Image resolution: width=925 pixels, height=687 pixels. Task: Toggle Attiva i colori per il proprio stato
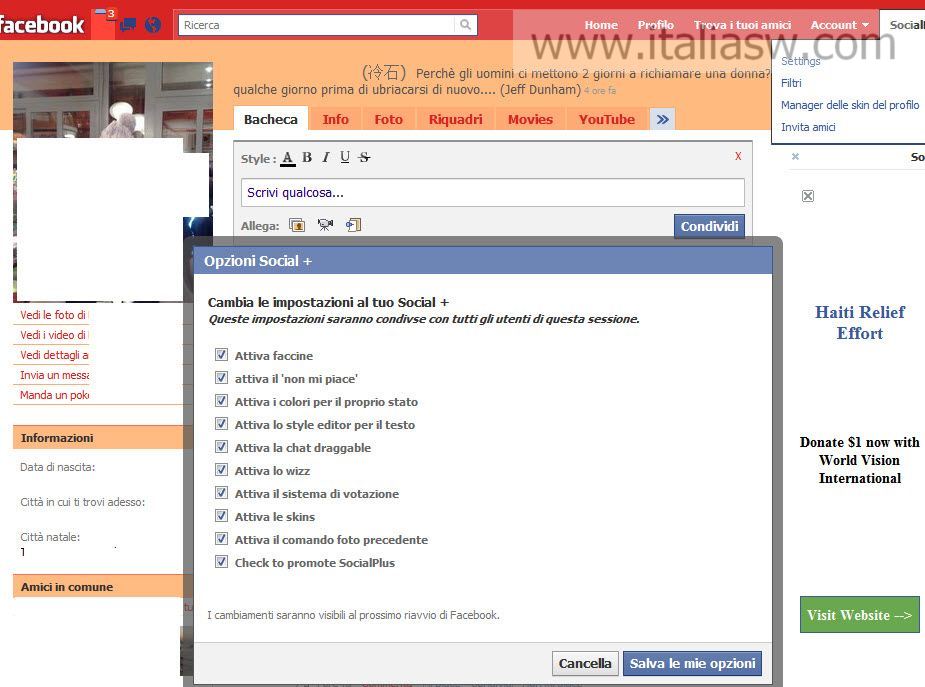click(x=221, y=400)
